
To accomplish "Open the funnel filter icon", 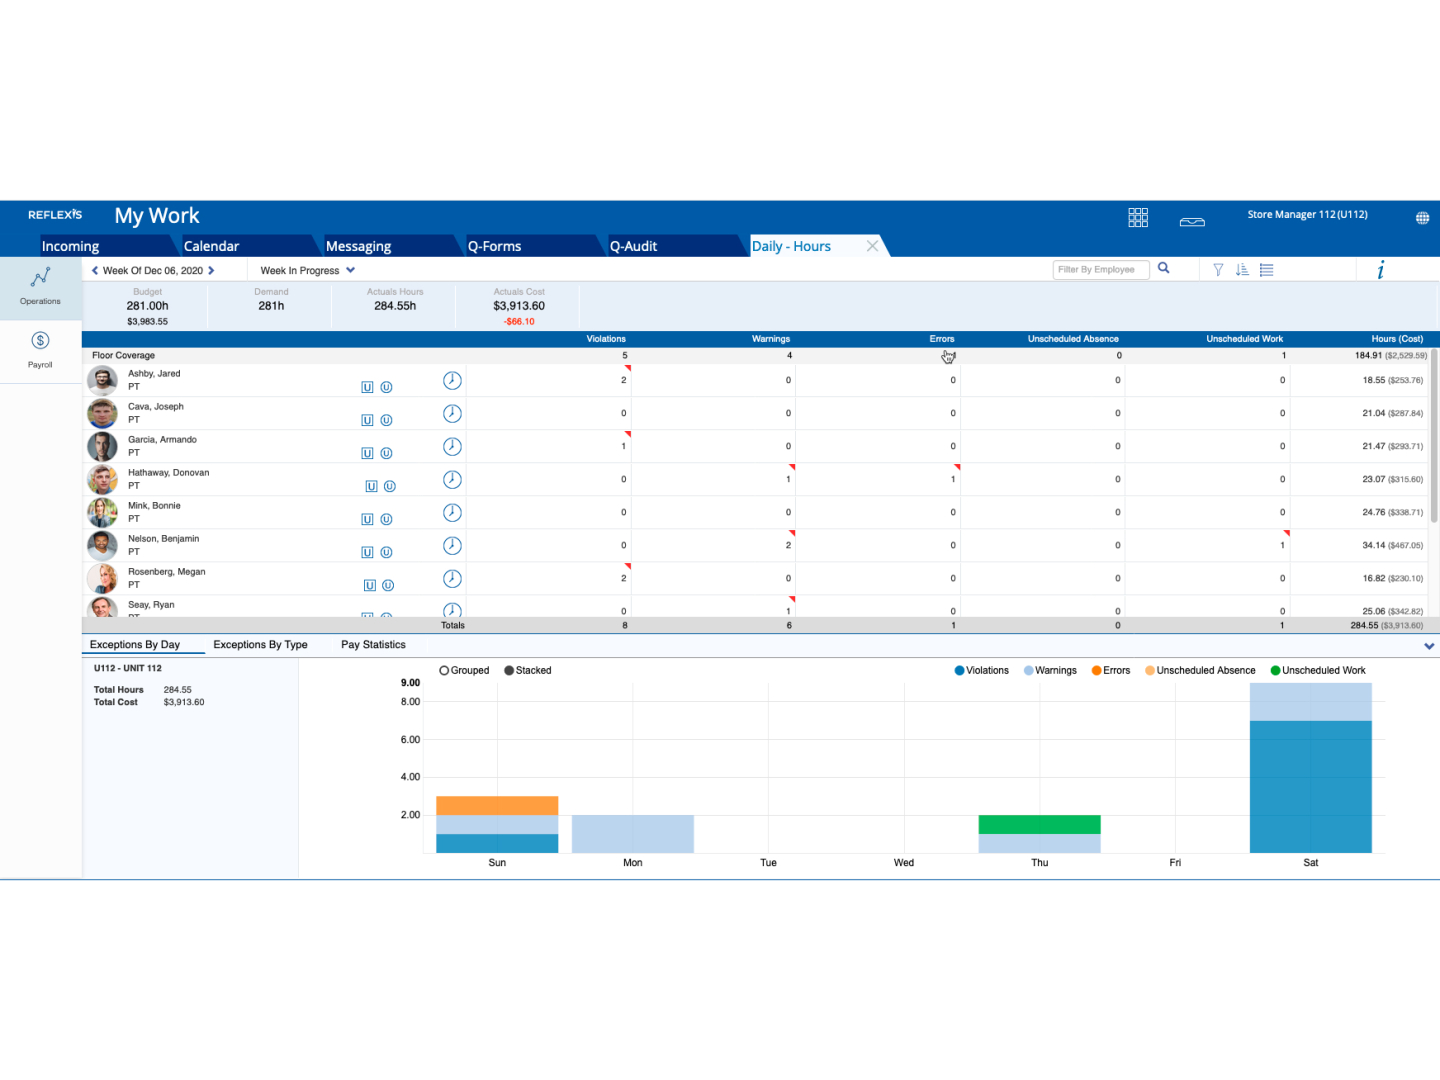I will (x=1218, y=270).
